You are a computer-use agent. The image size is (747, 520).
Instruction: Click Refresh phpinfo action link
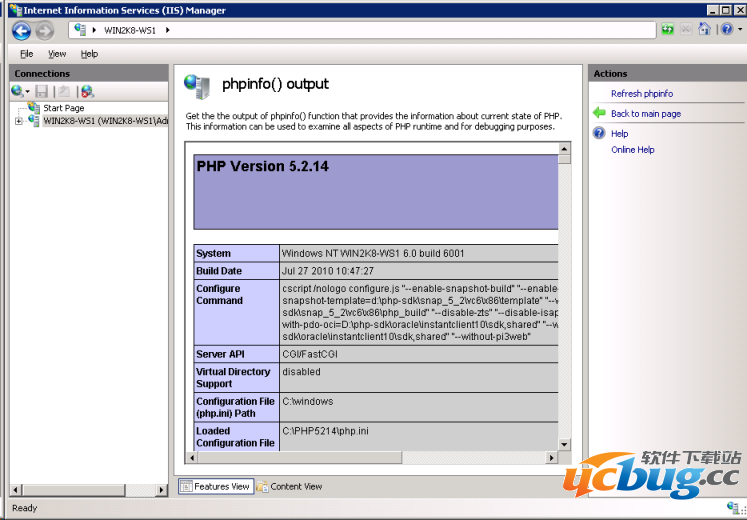[x=642, y=94]
